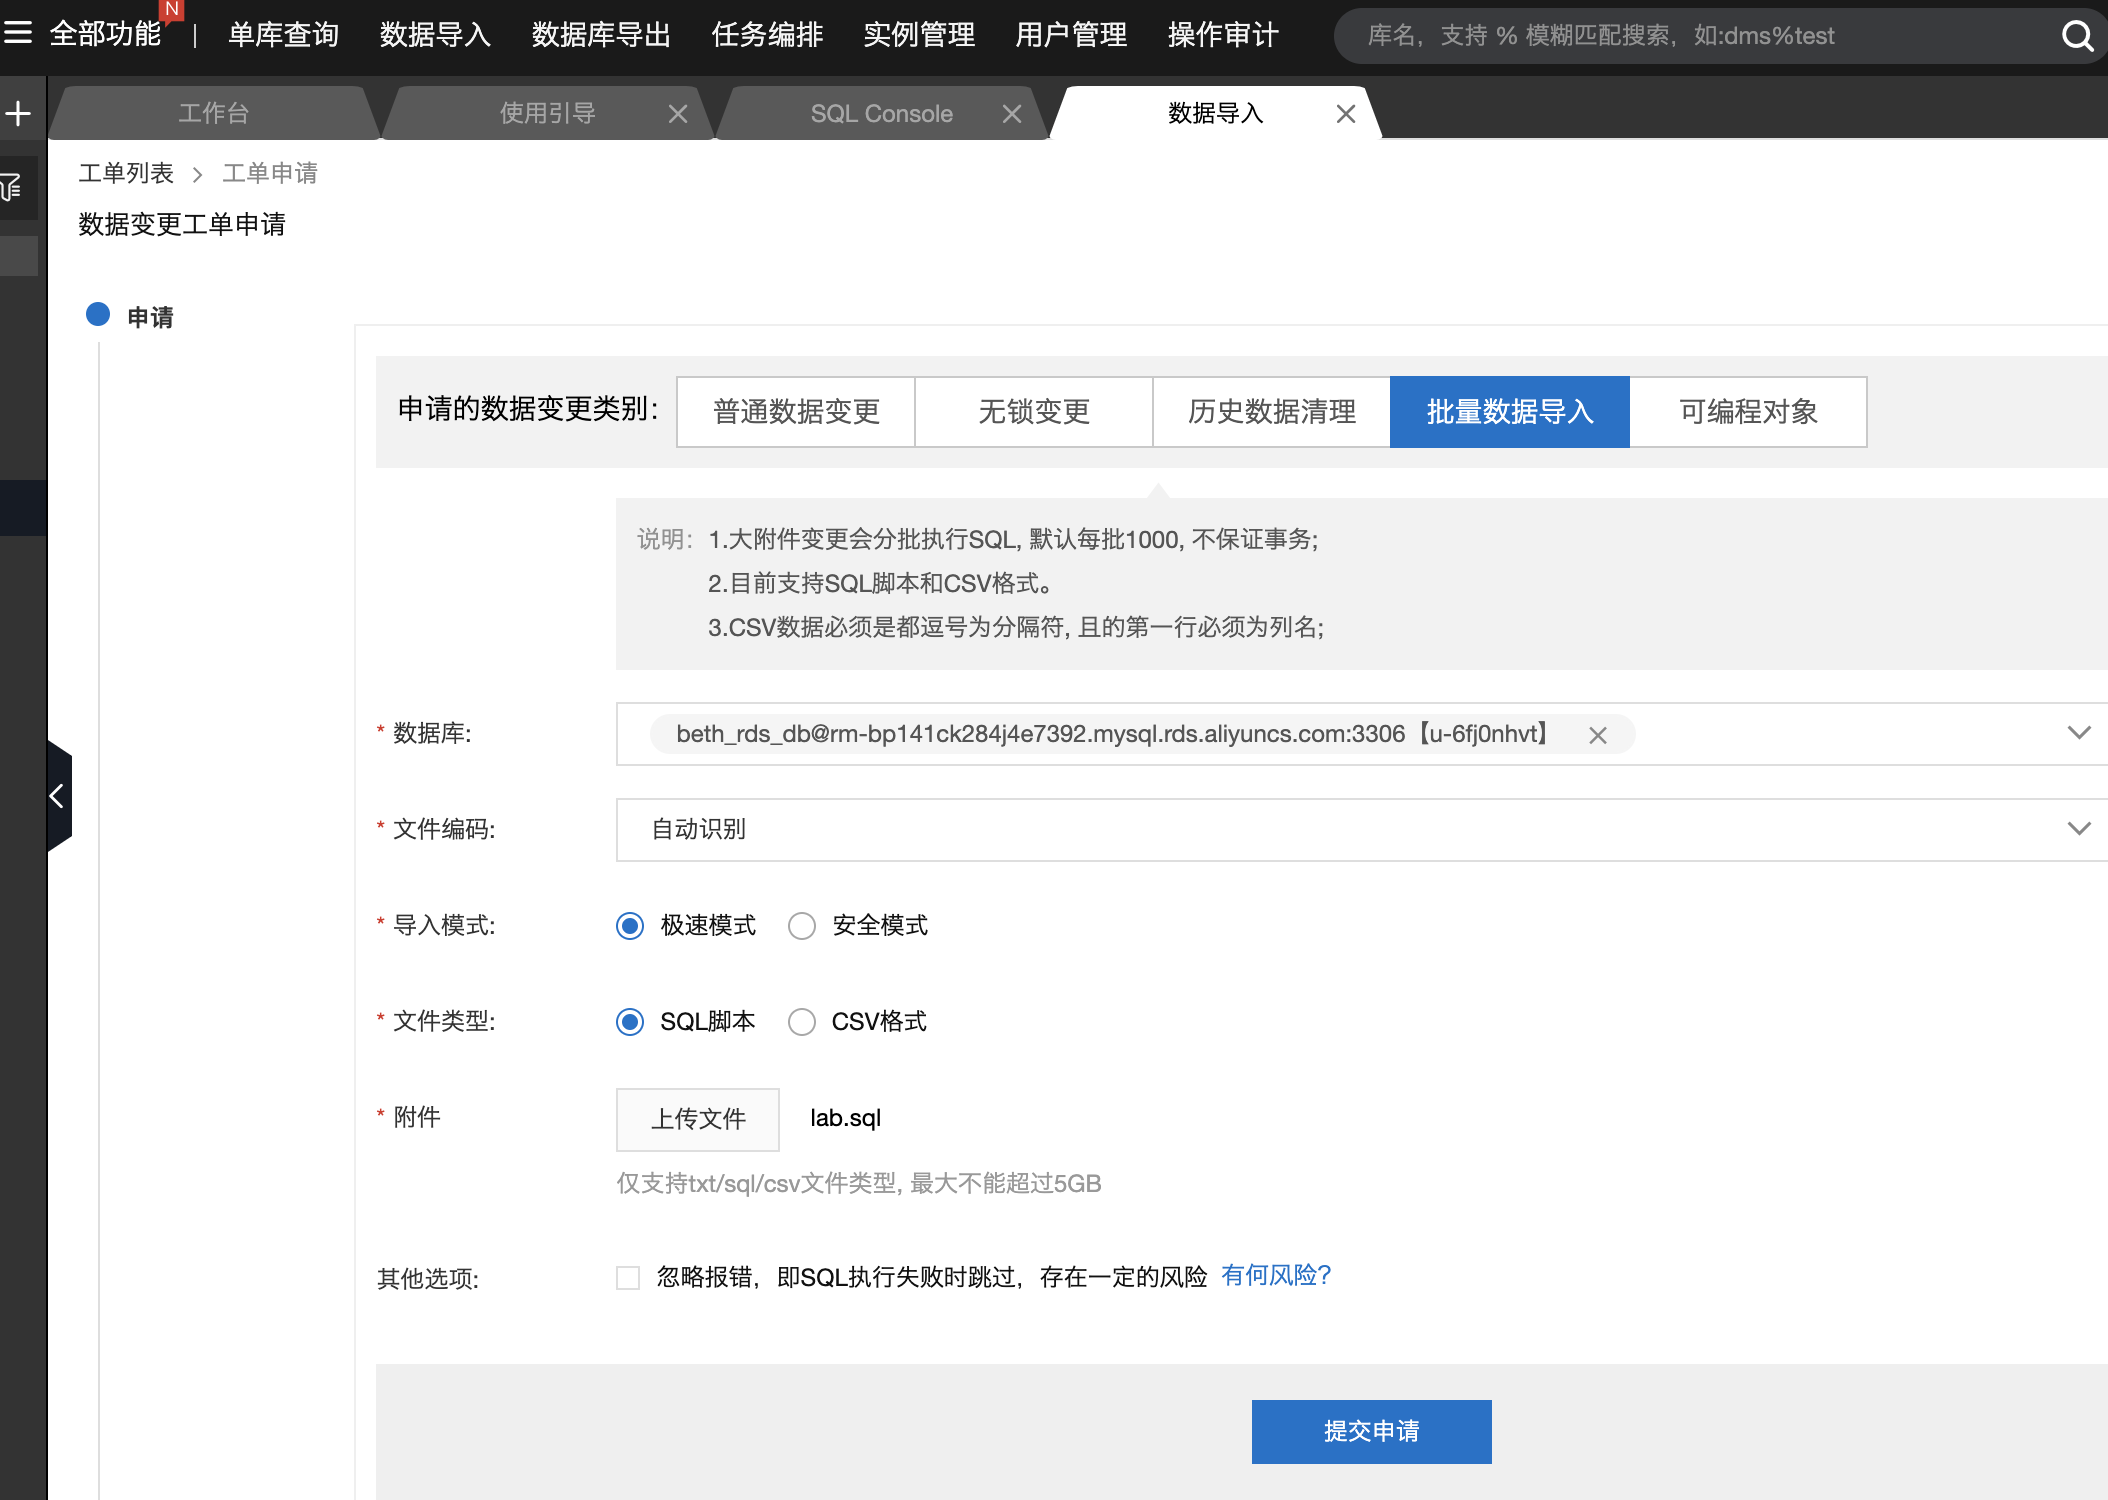
Task: Open the sidebar tree list icon
Action: pos(12,187)
